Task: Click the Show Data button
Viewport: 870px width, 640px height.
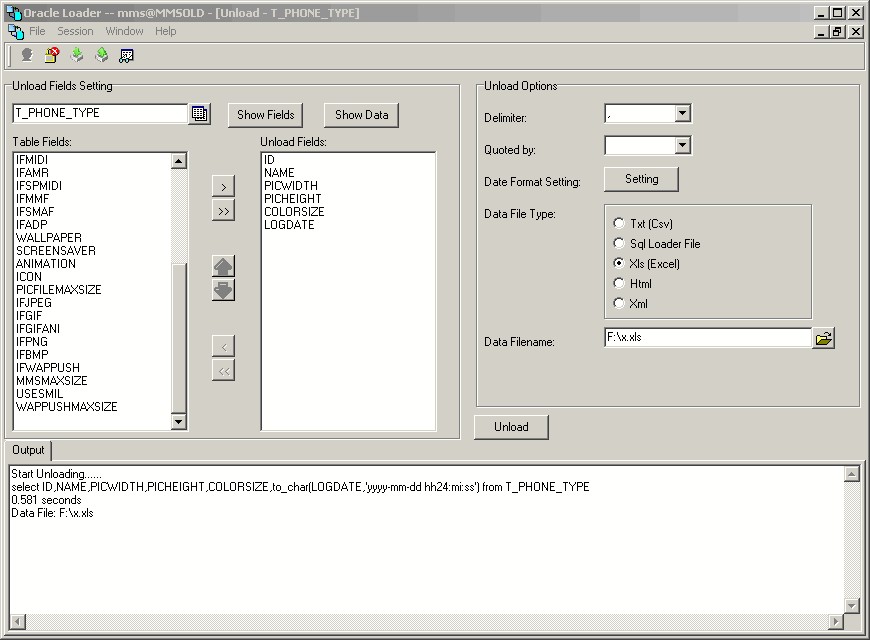Action: point(361,115)
